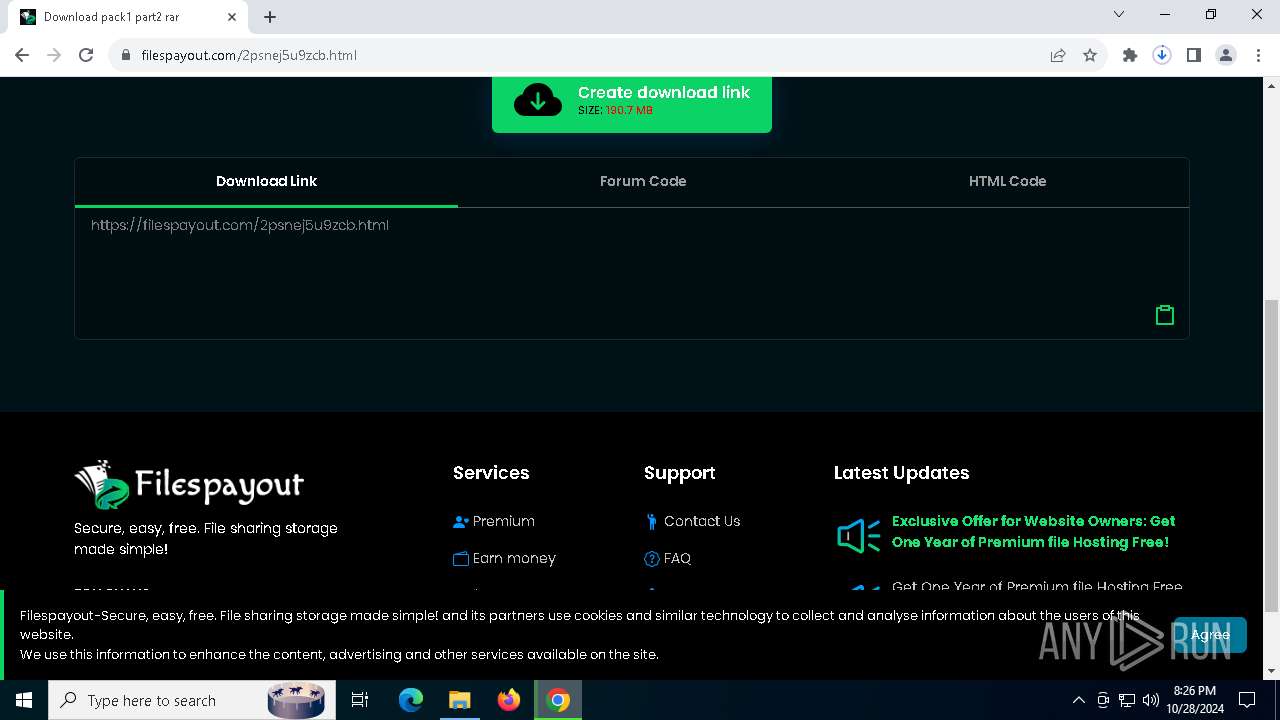Toggle the browser side panel icon
Viewport: 1280px width, 720px height.
click(x=1194, y=55)
